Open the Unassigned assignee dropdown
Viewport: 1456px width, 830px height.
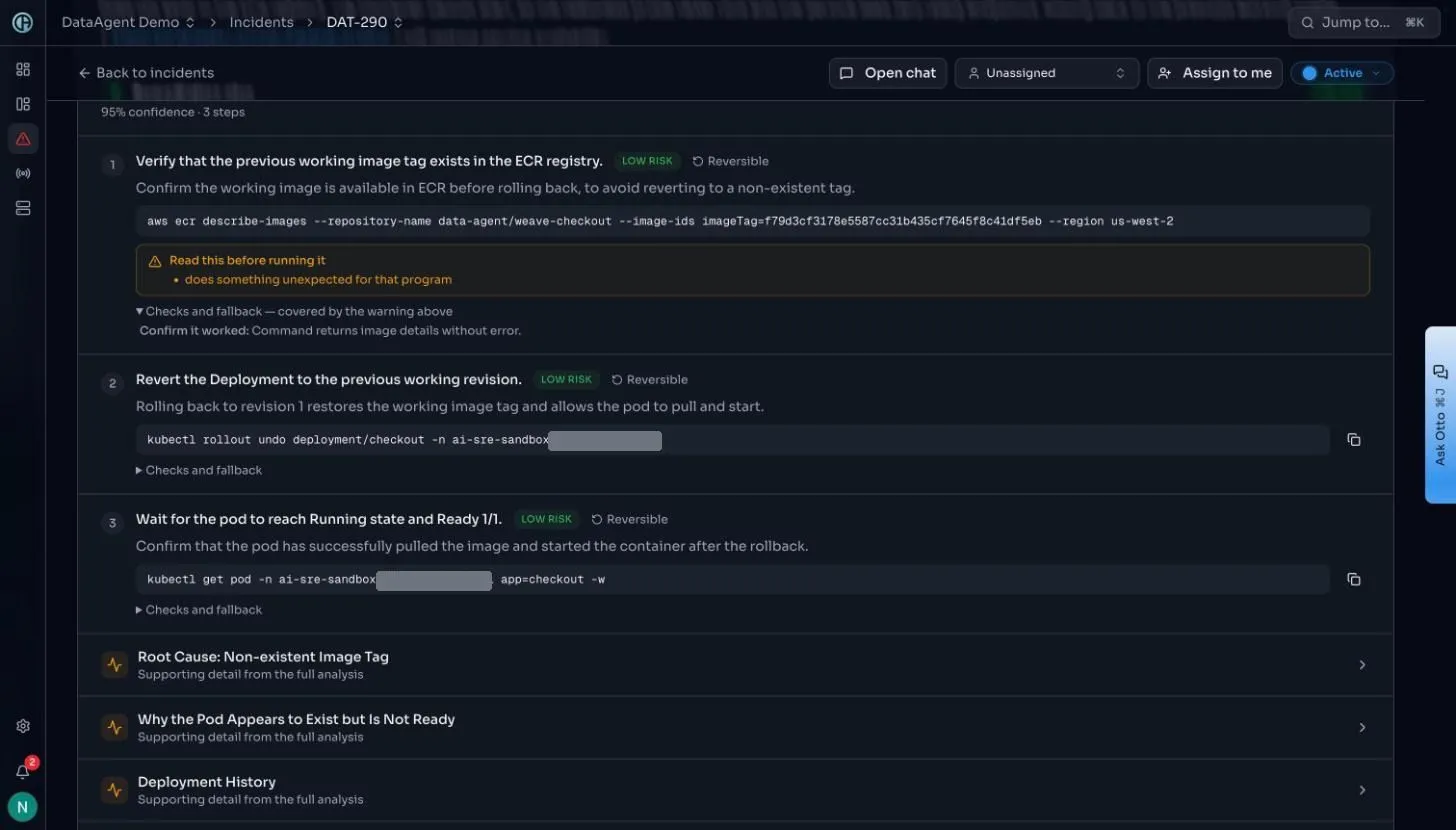point(1046,73)
